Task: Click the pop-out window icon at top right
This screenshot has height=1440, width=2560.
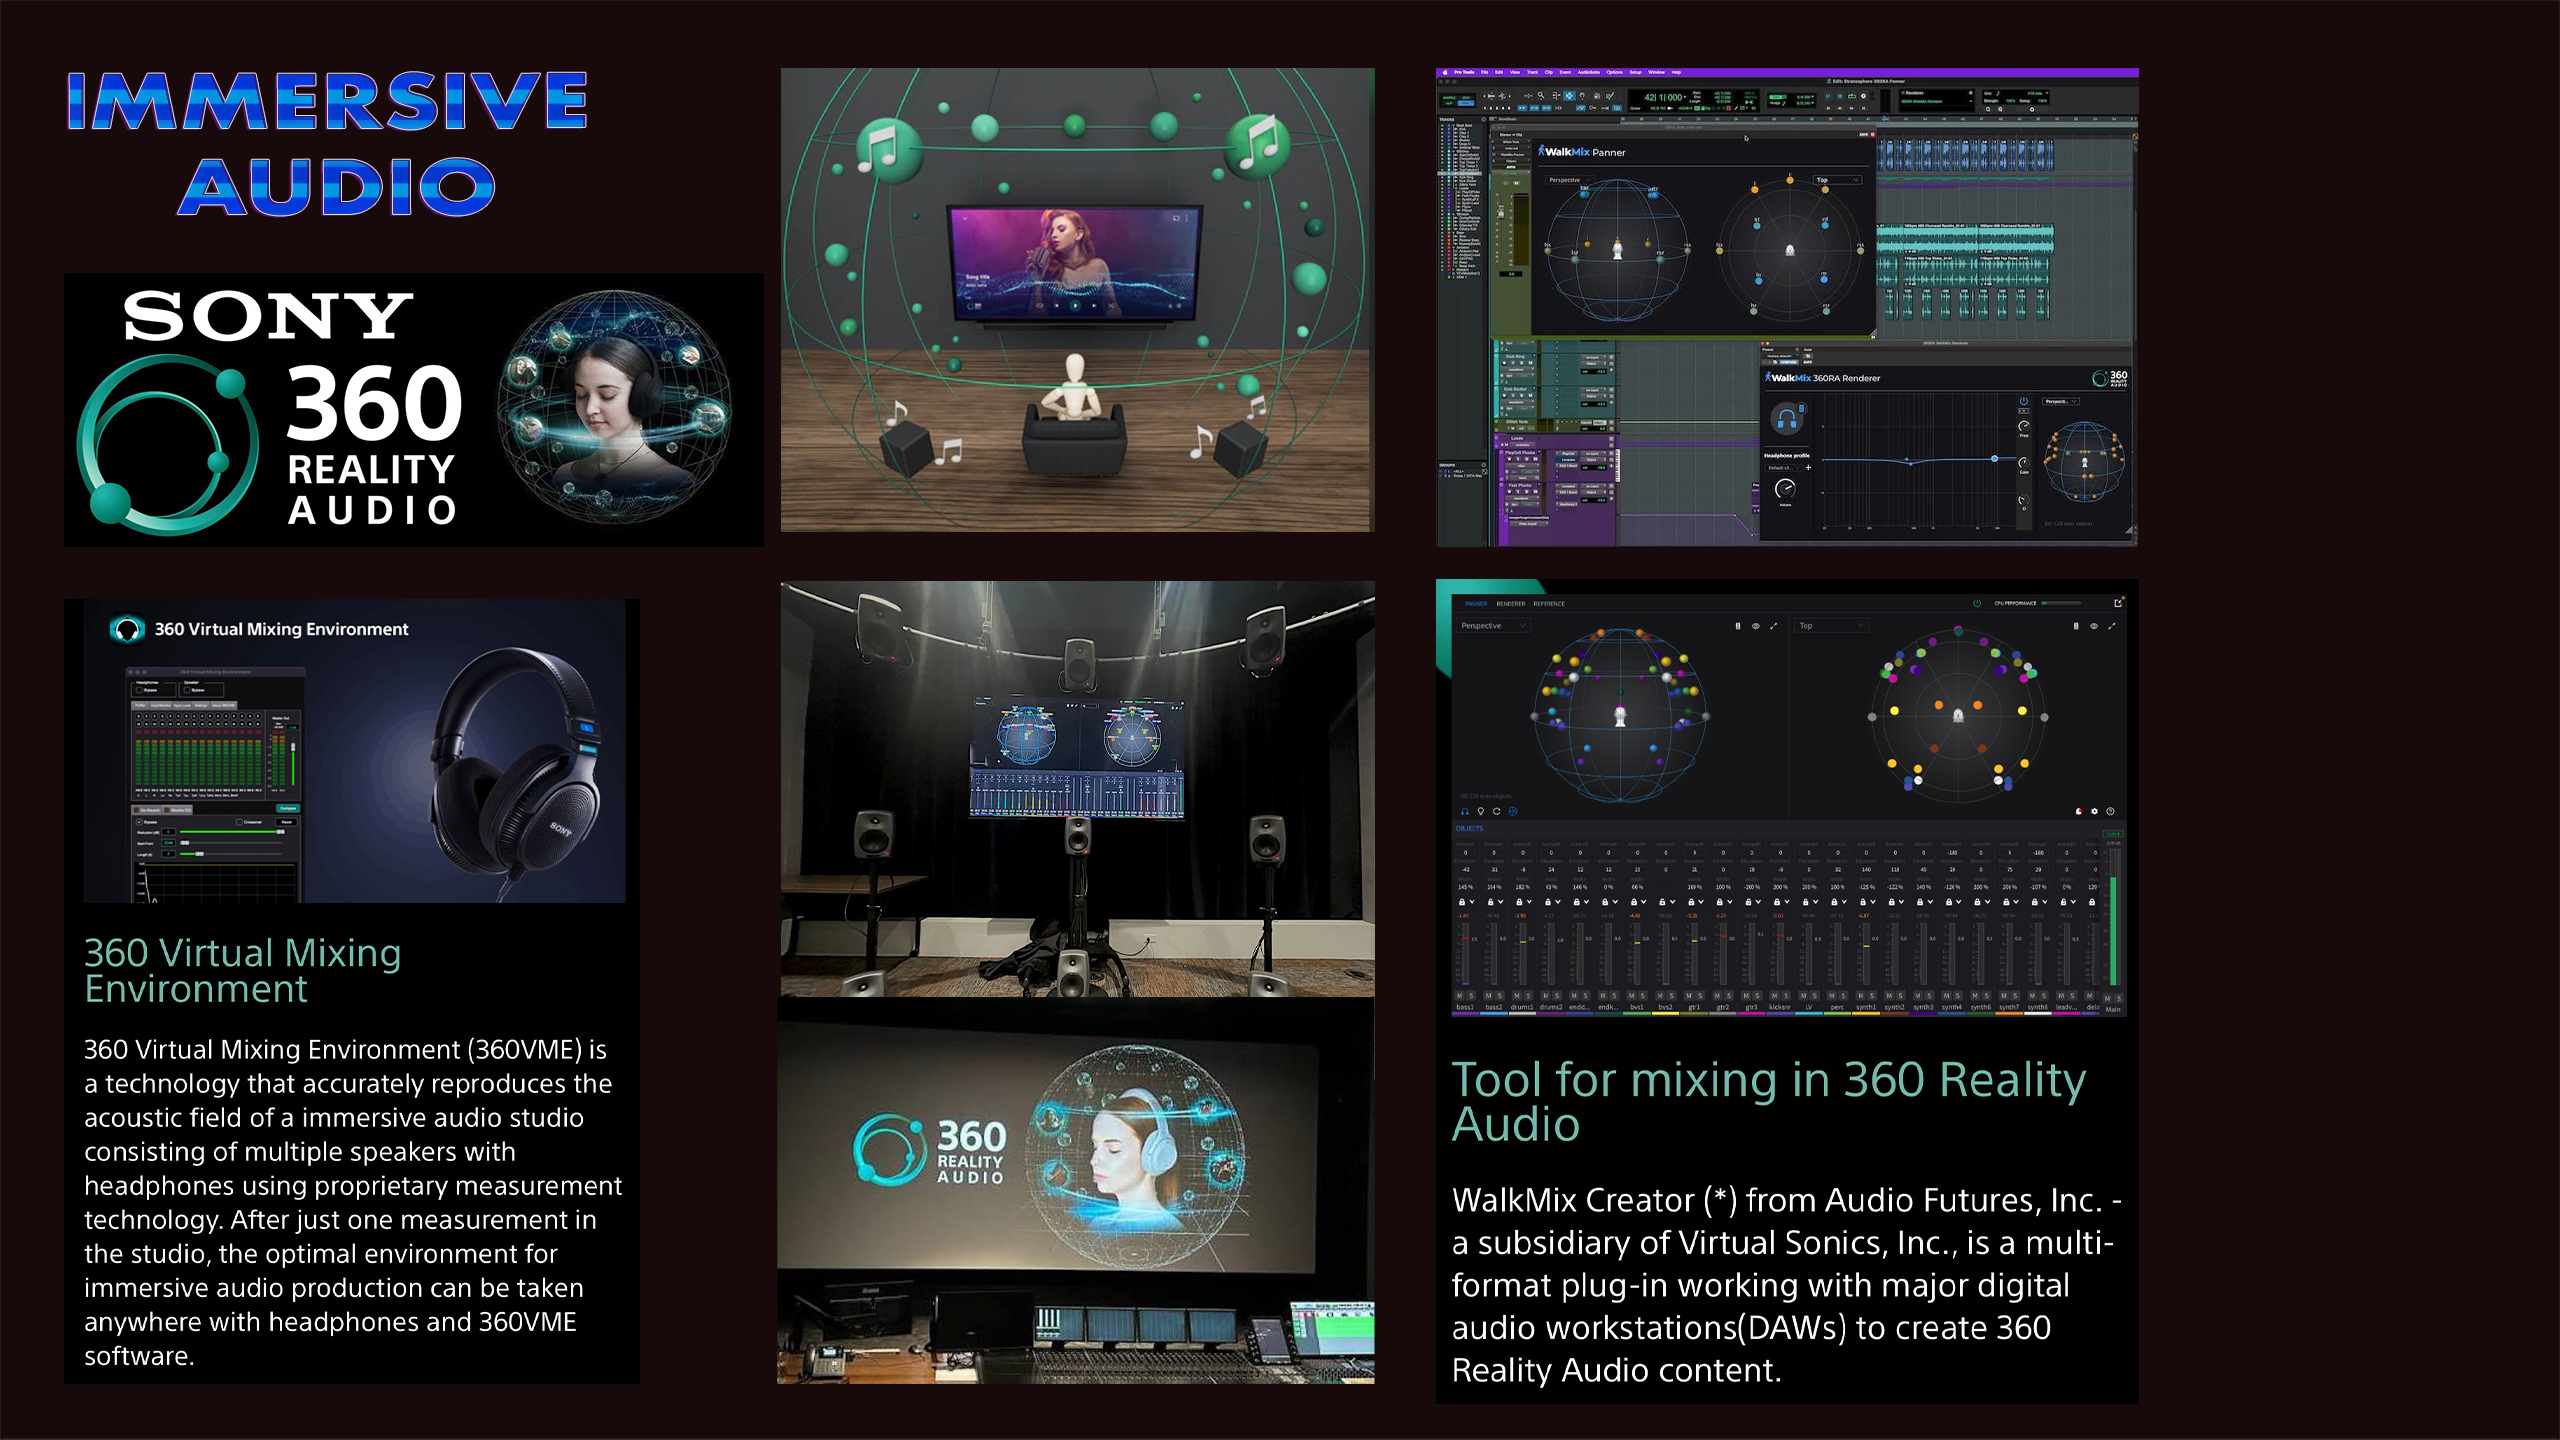Action: (x=2118, y=603)
